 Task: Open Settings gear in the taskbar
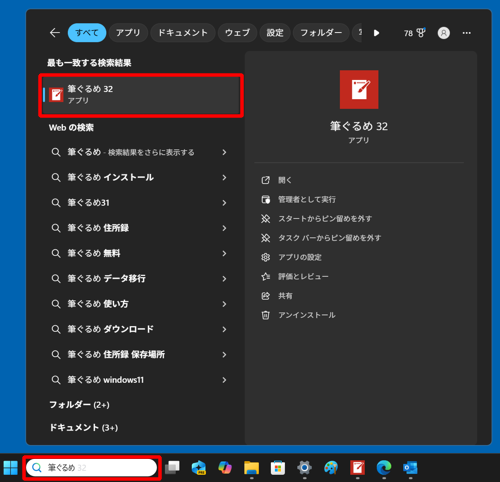[x=304, y=467]
